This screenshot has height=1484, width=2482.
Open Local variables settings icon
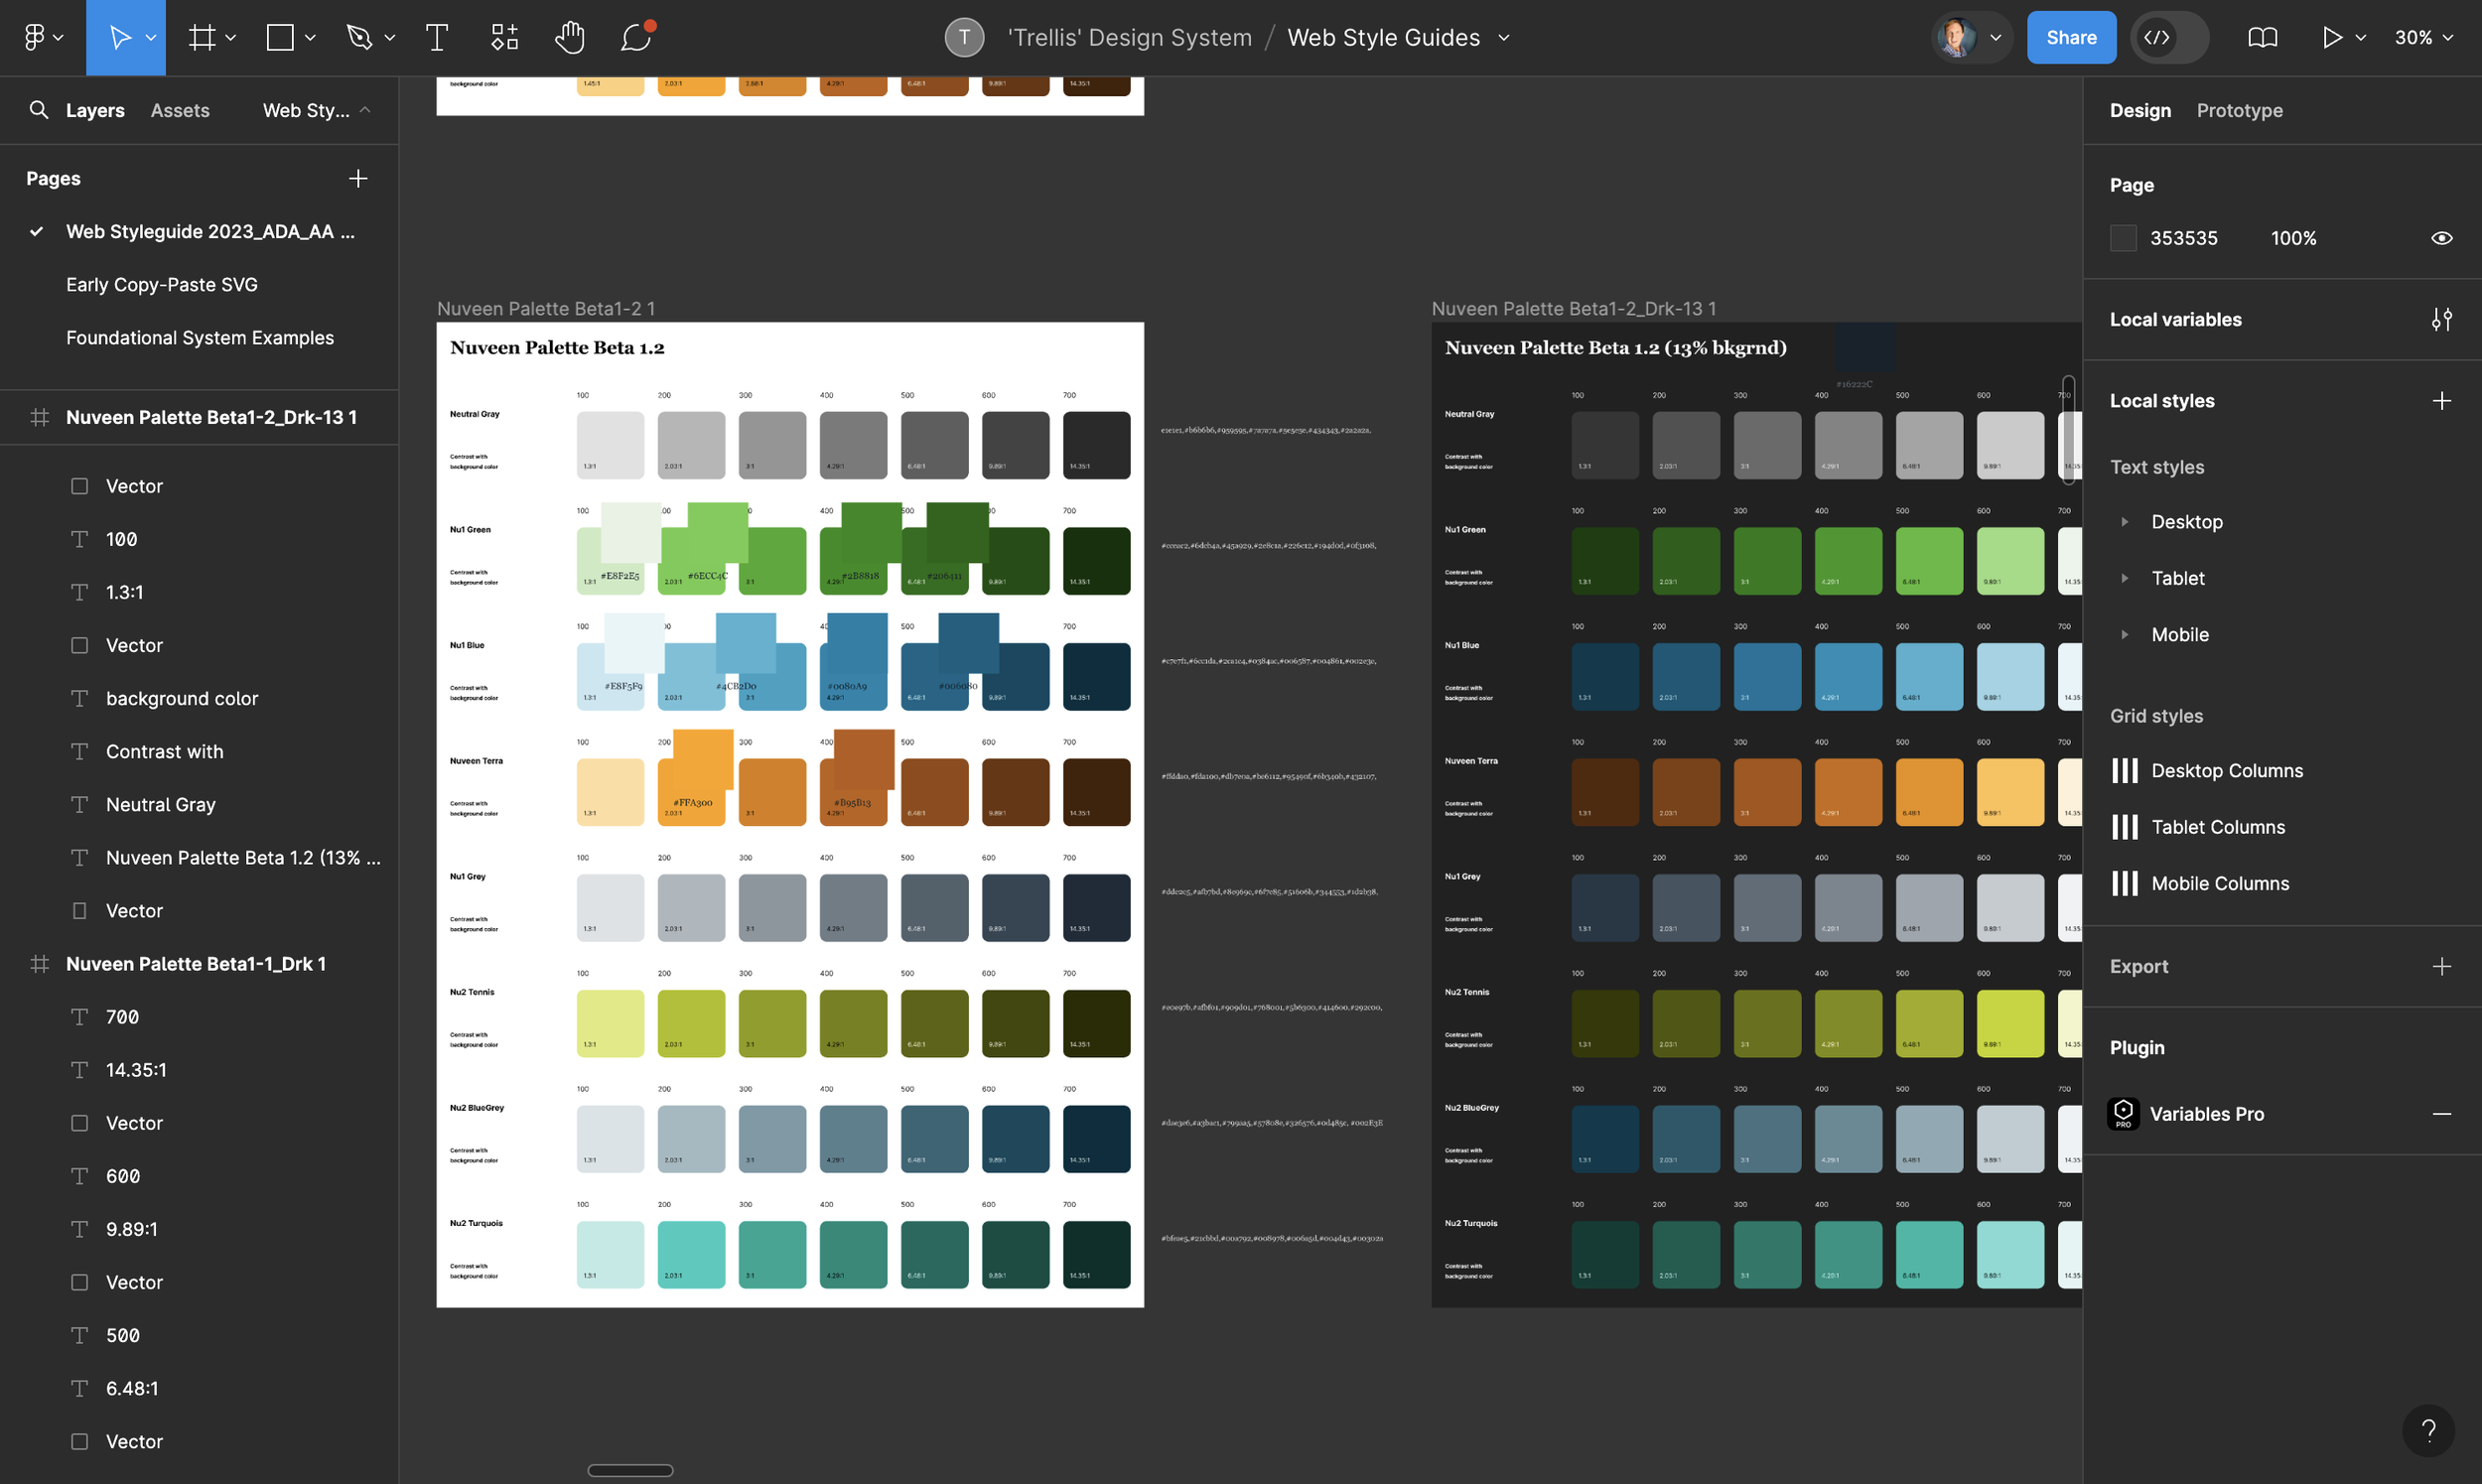2441,319
